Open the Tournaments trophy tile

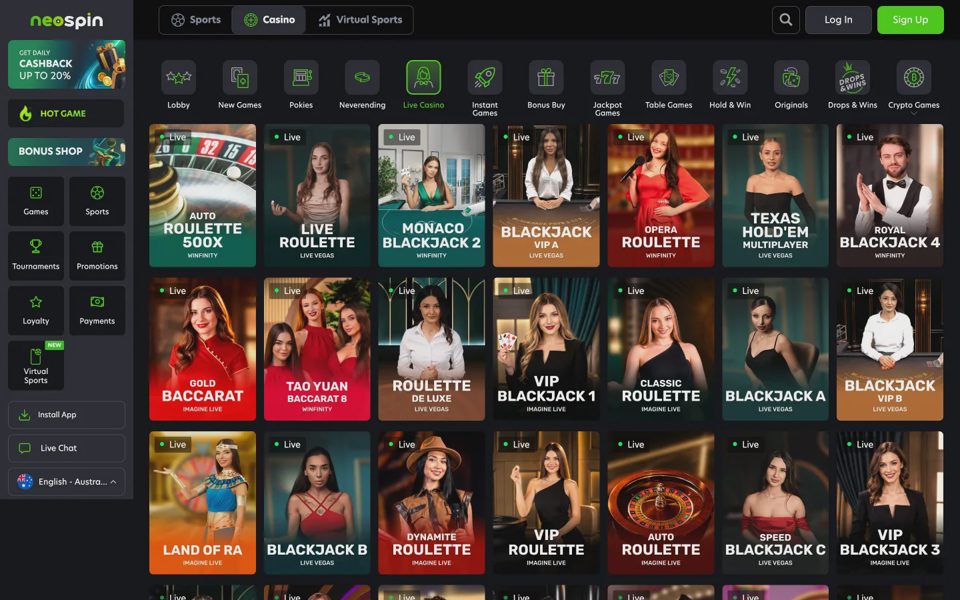coord(36,255)
